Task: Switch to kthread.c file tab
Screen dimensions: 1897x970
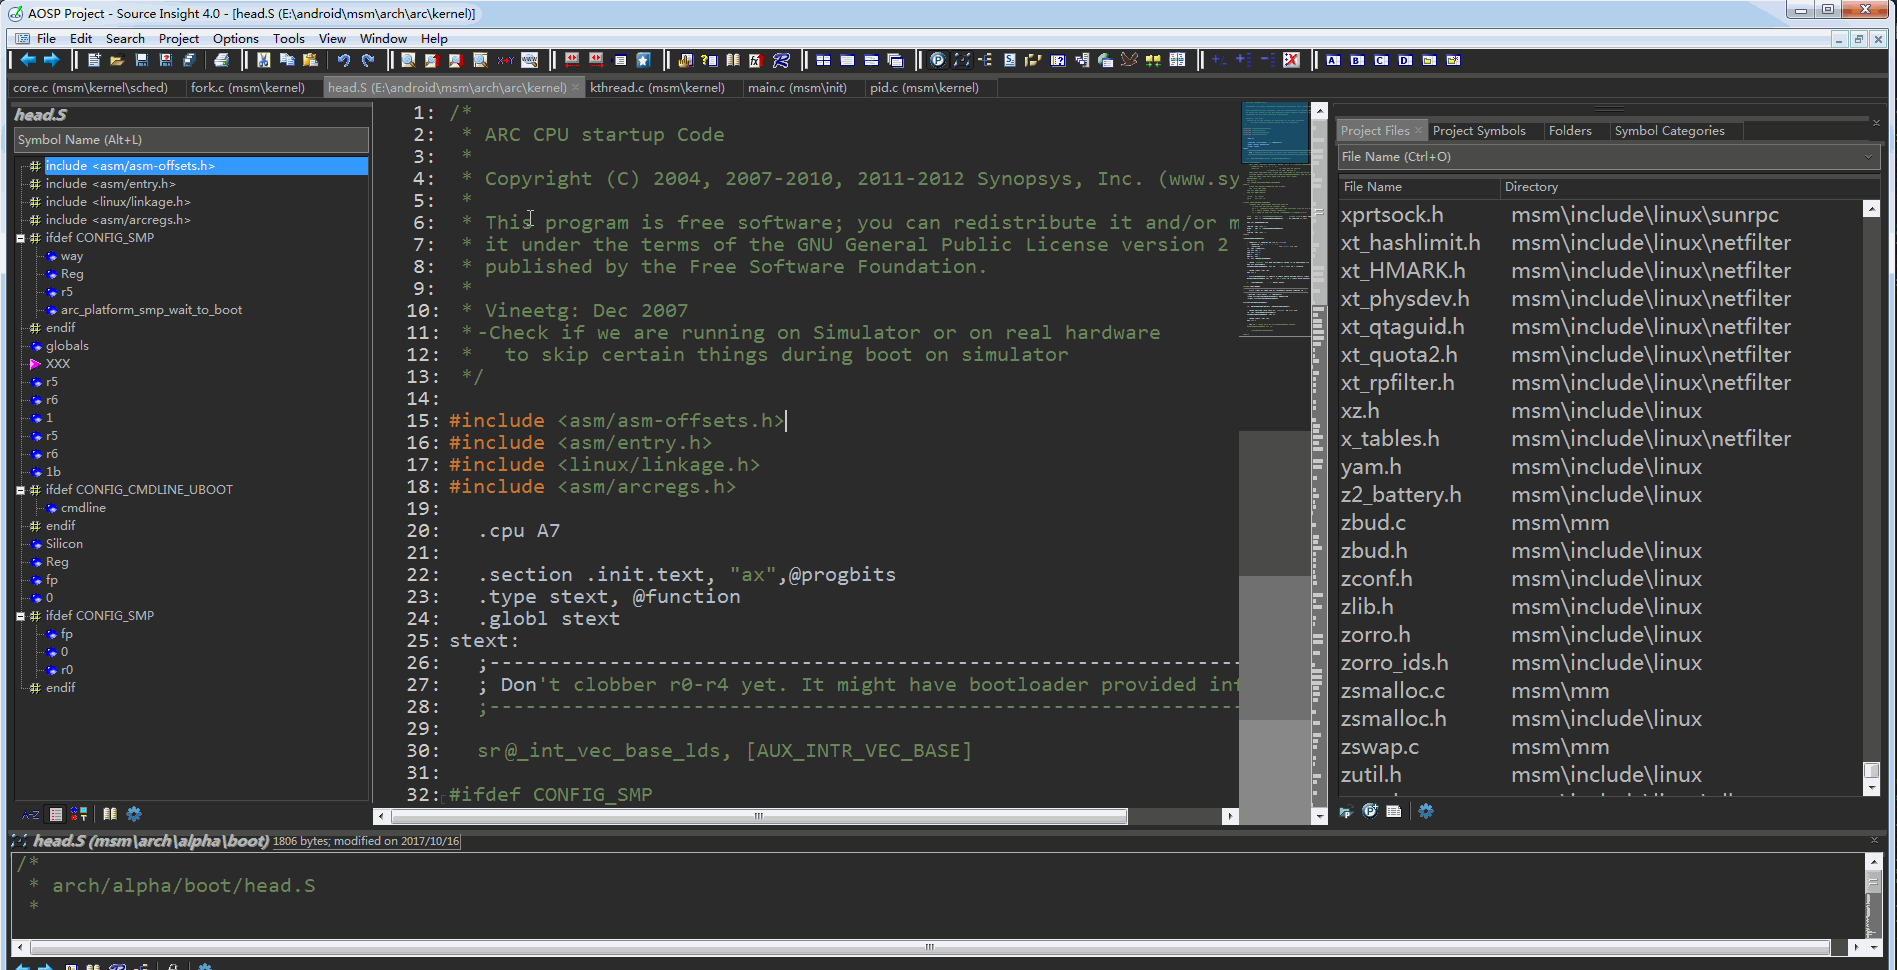Action: [x=657, y=88]
